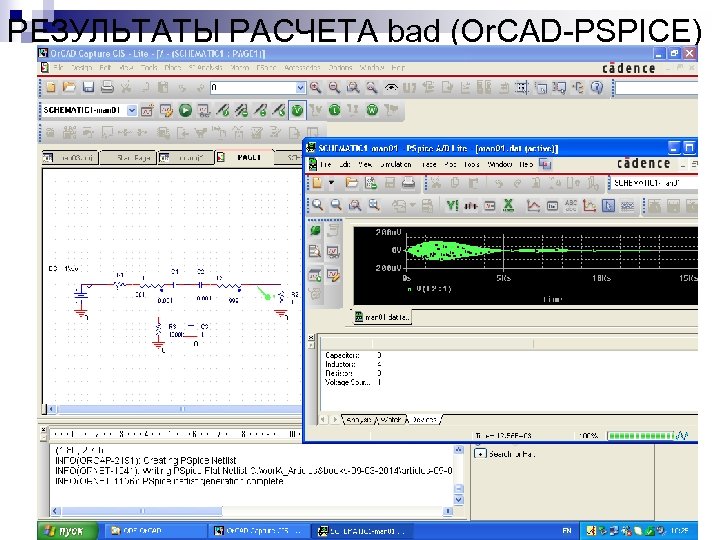The image size is (720, 540).
Task: Export to Excel green X icon
Action: (x=508, y=205)
